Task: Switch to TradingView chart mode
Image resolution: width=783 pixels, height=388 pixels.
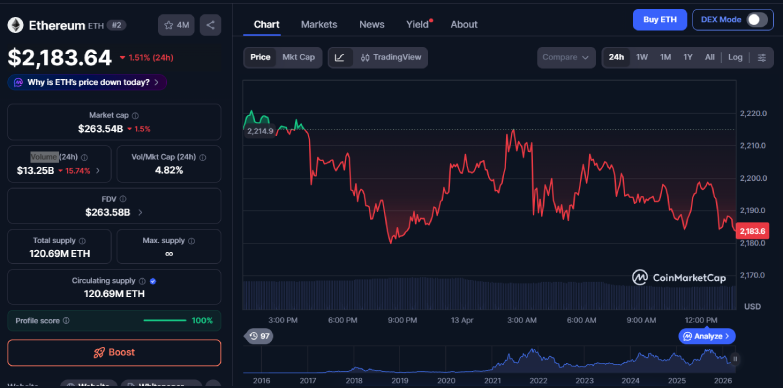Action: tap(390, 57)
